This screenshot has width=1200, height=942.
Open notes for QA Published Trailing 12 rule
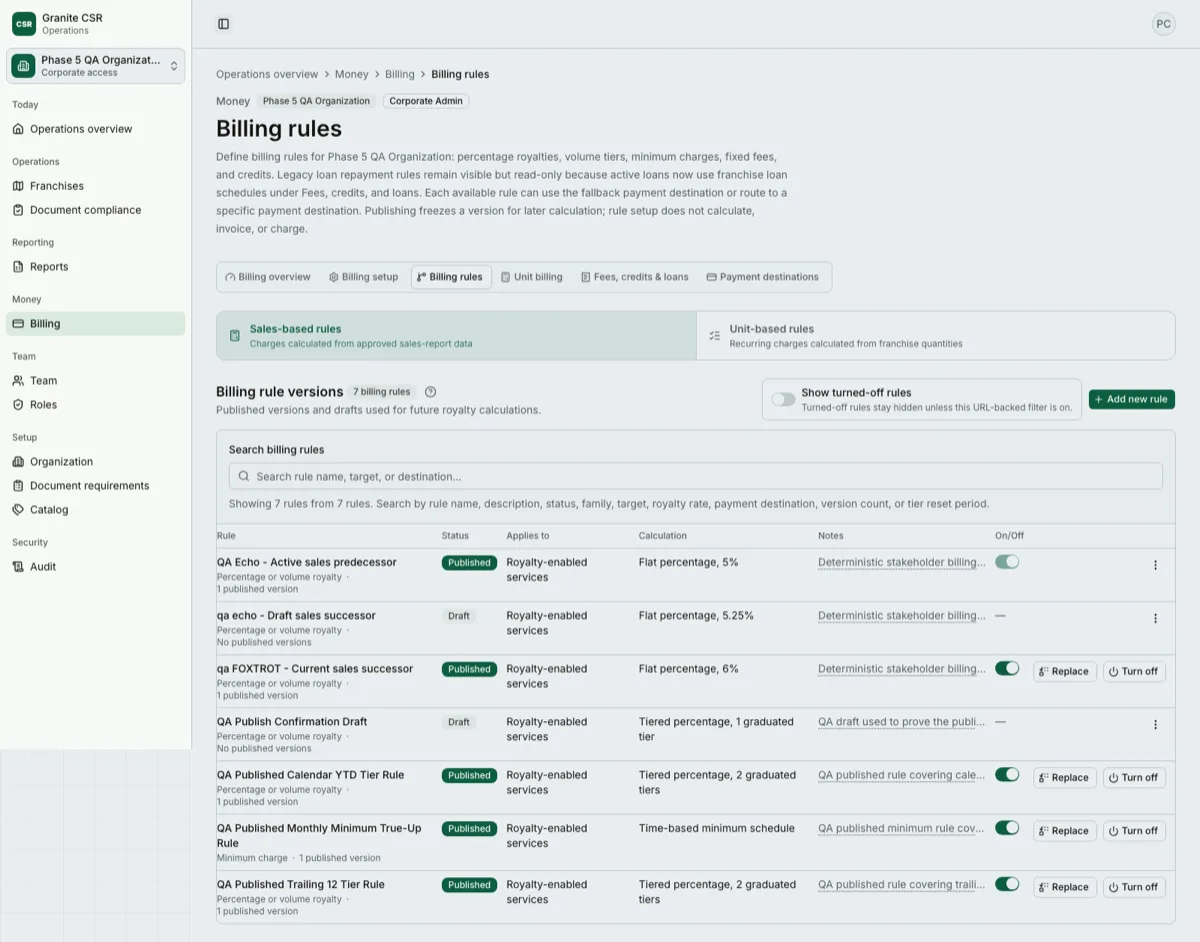[x=902, y=884]
